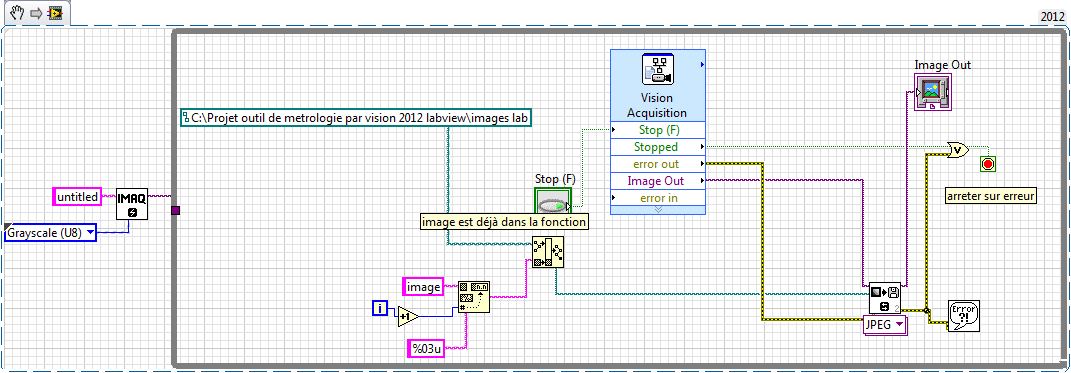
Task: Select the increment (+1) function
Action: pos(408,317)
